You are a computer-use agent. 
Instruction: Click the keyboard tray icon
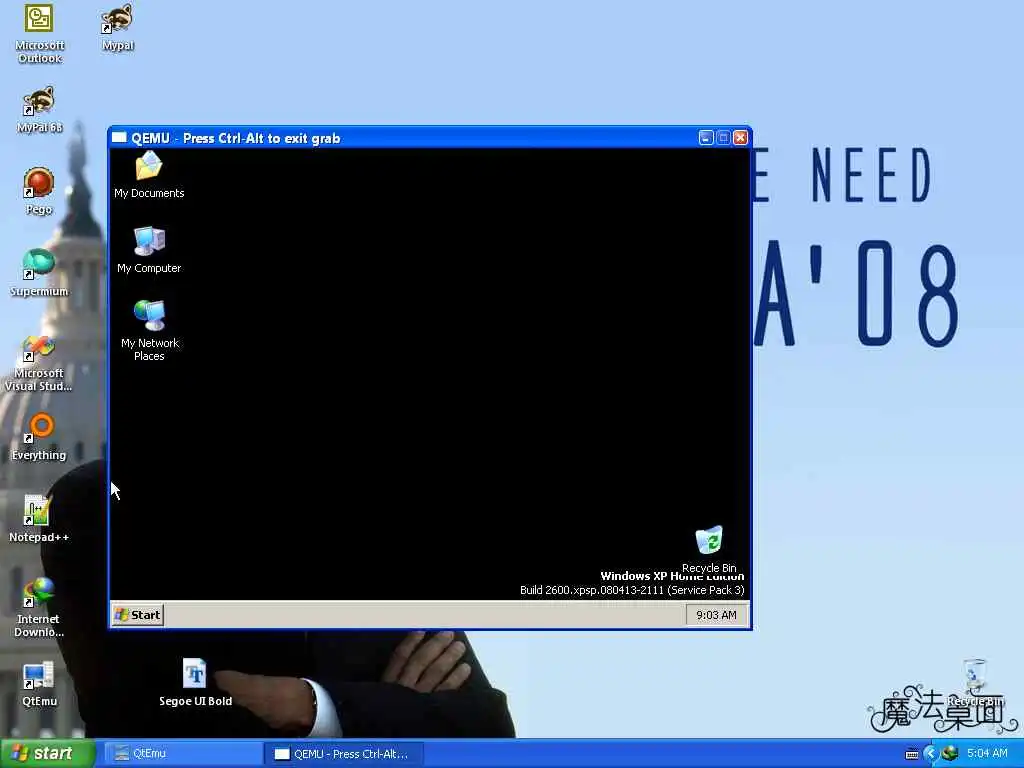pyautogui.click(x=912, y=754)
